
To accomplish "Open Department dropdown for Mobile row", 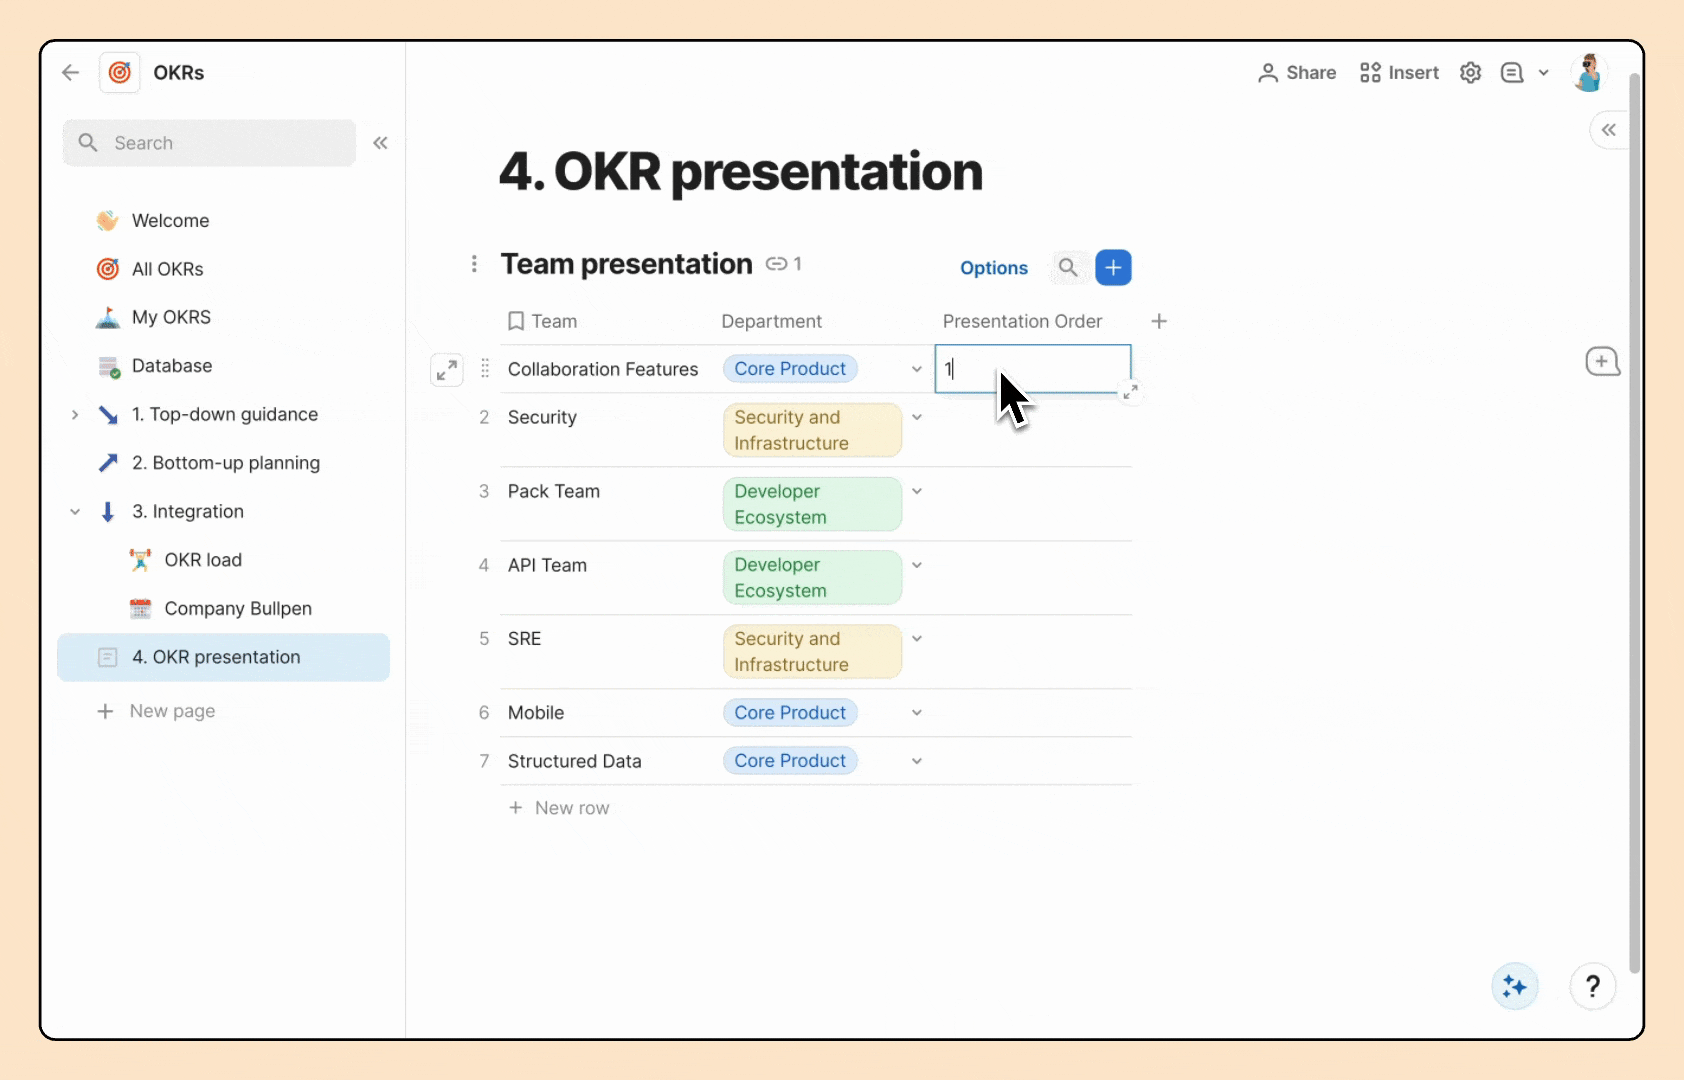I will (916, 713).
